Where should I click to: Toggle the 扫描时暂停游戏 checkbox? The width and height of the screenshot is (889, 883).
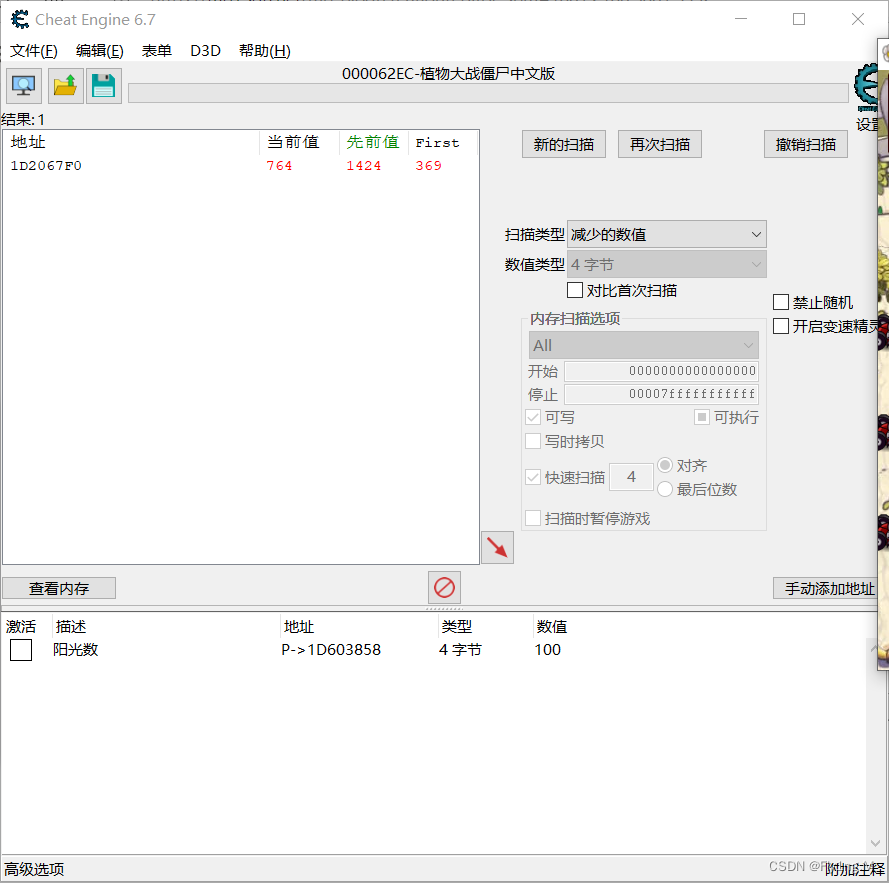click(533, 518)
